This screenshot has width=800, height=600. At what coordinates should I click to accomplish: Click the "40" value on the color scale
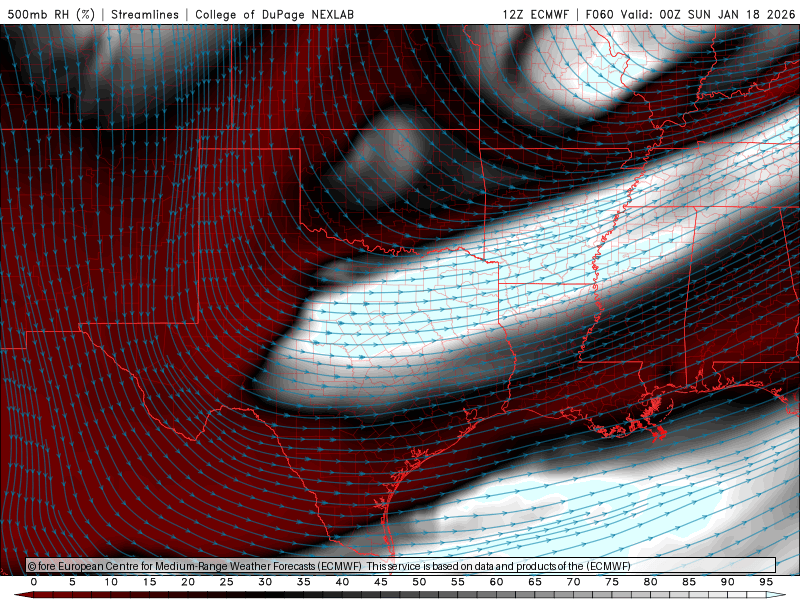[342, 582]
